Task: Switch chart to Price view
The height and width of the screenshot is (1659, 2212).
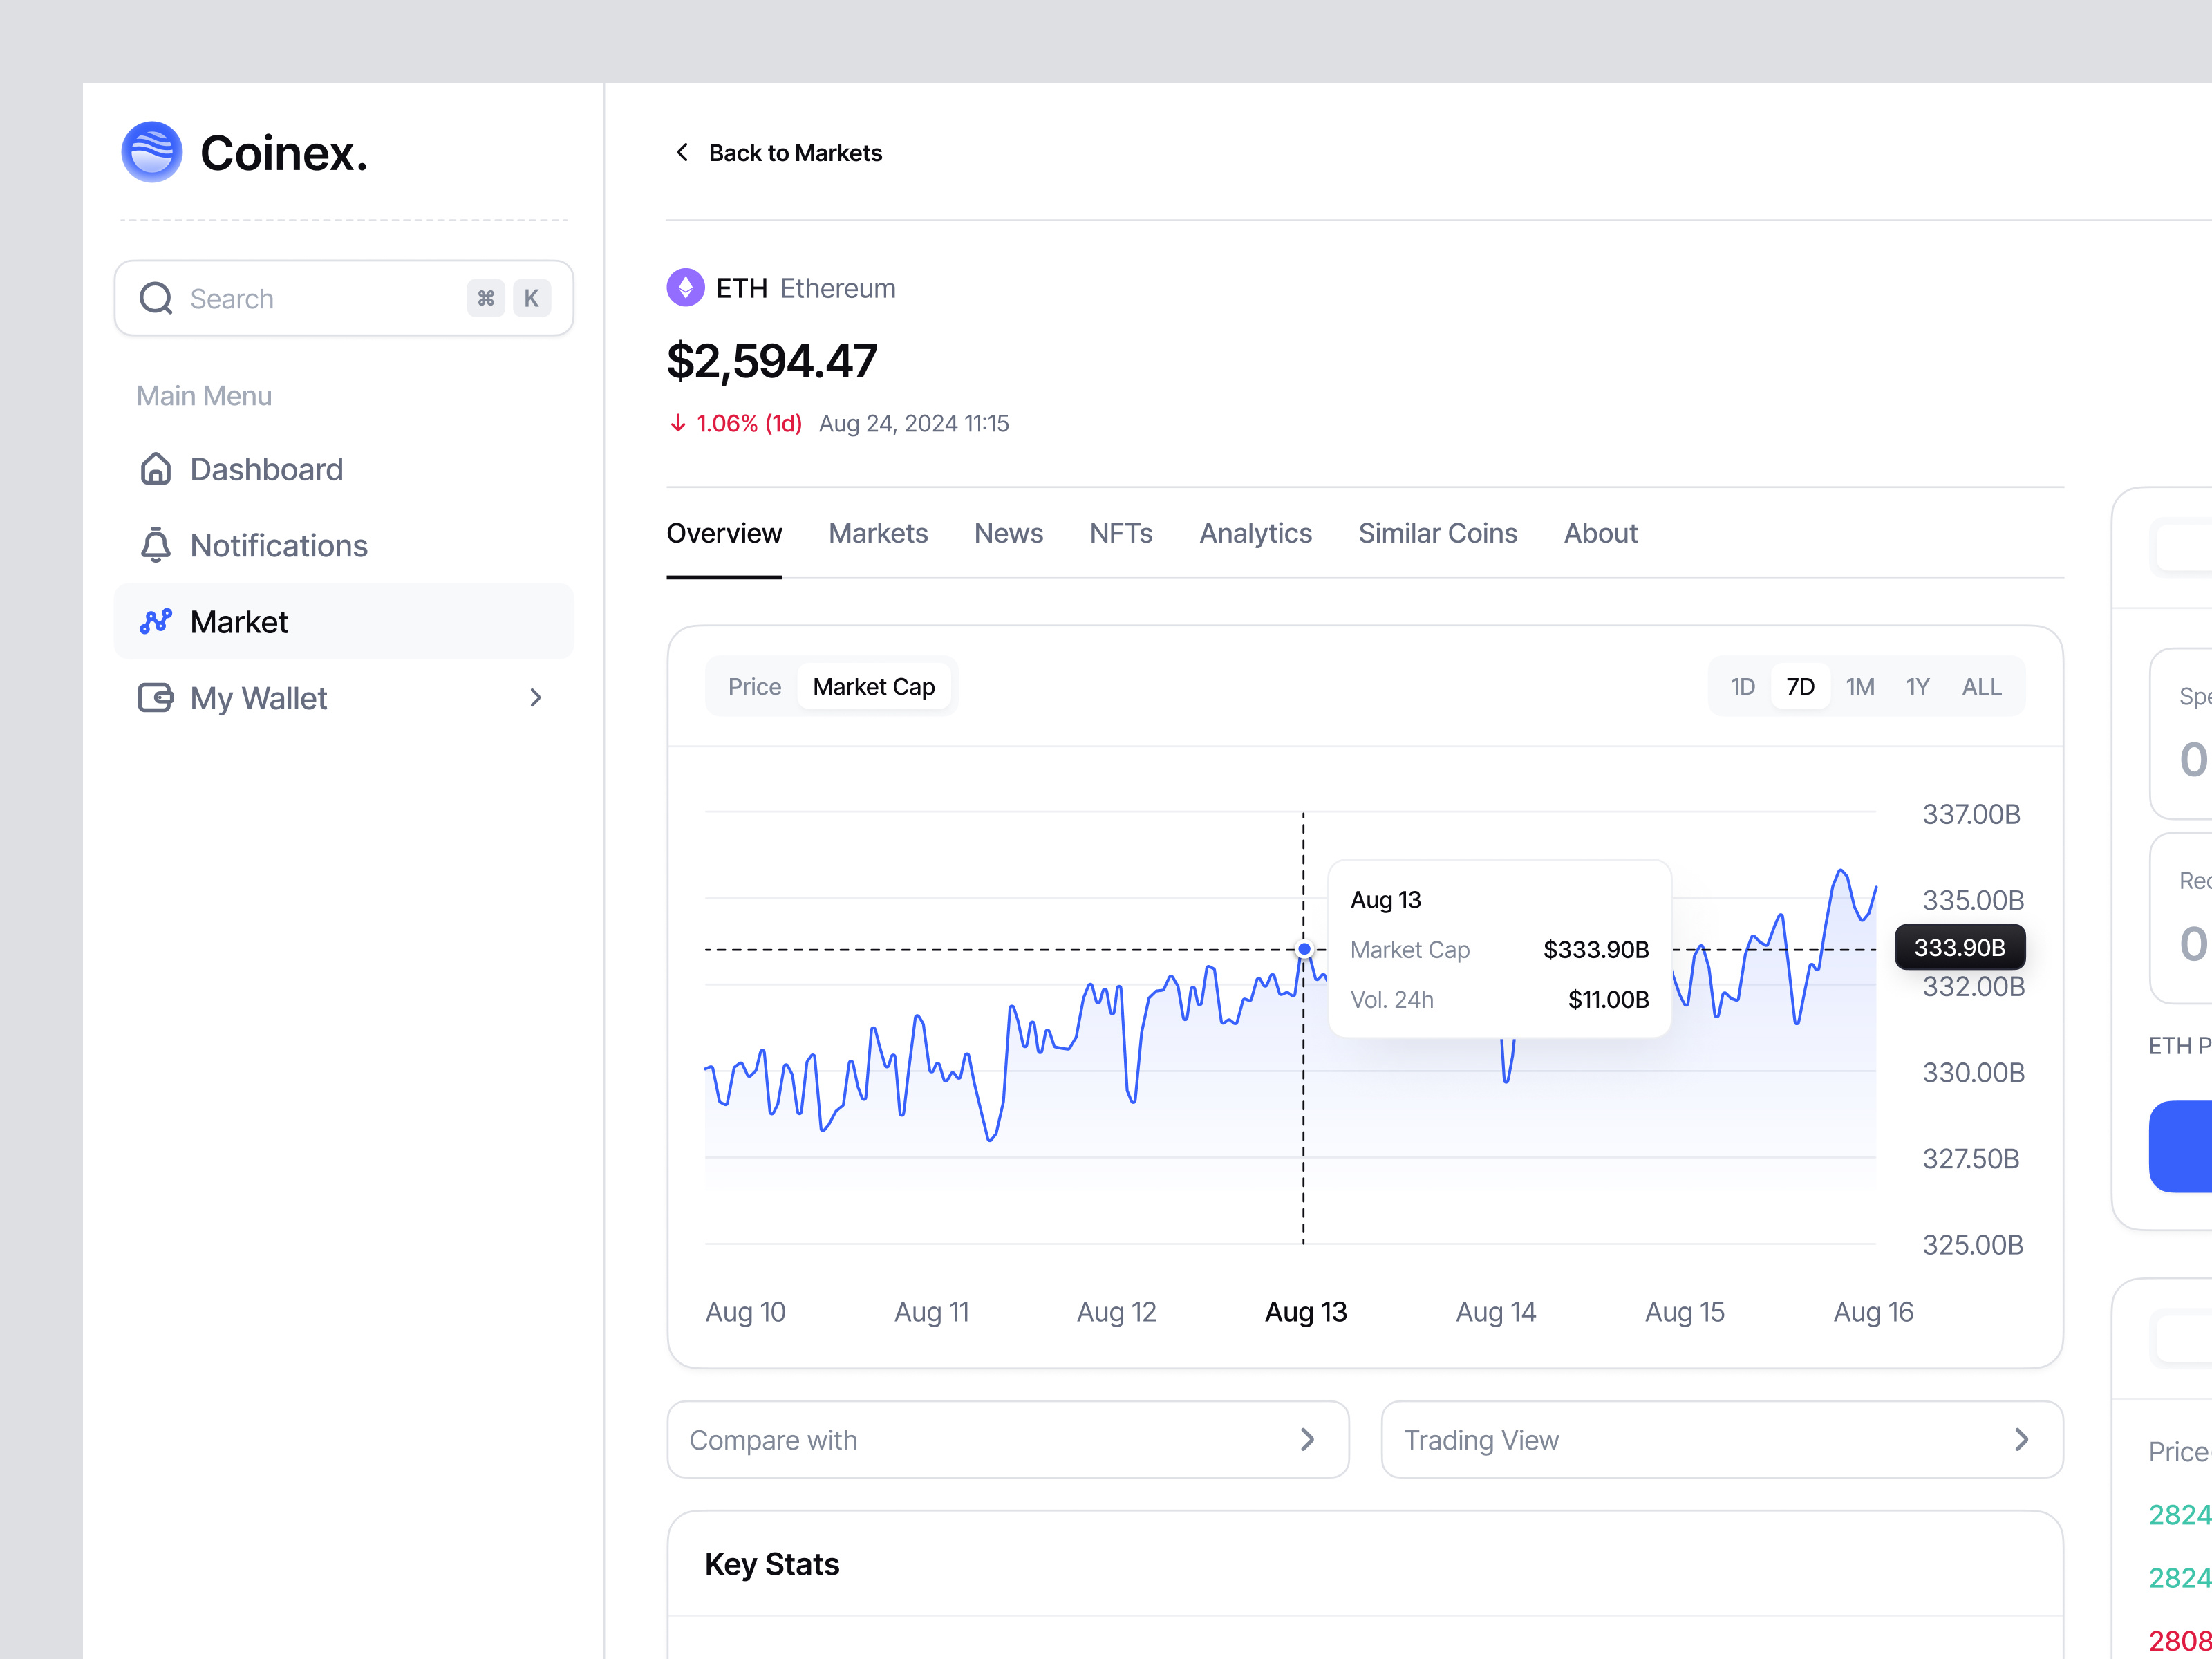Action: (x=754, y=687)
